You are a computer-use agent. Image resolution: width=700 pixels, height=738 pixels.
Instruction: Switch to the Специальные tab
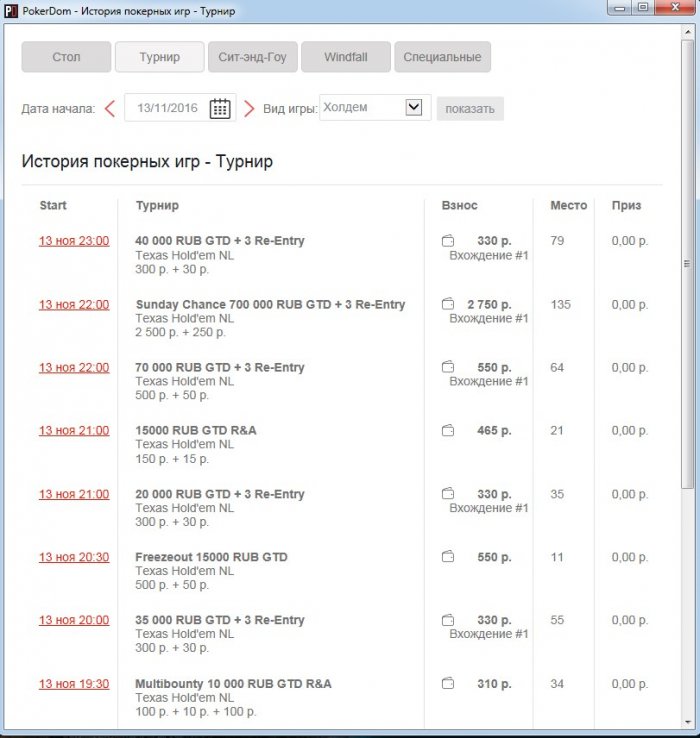(443, 57)
